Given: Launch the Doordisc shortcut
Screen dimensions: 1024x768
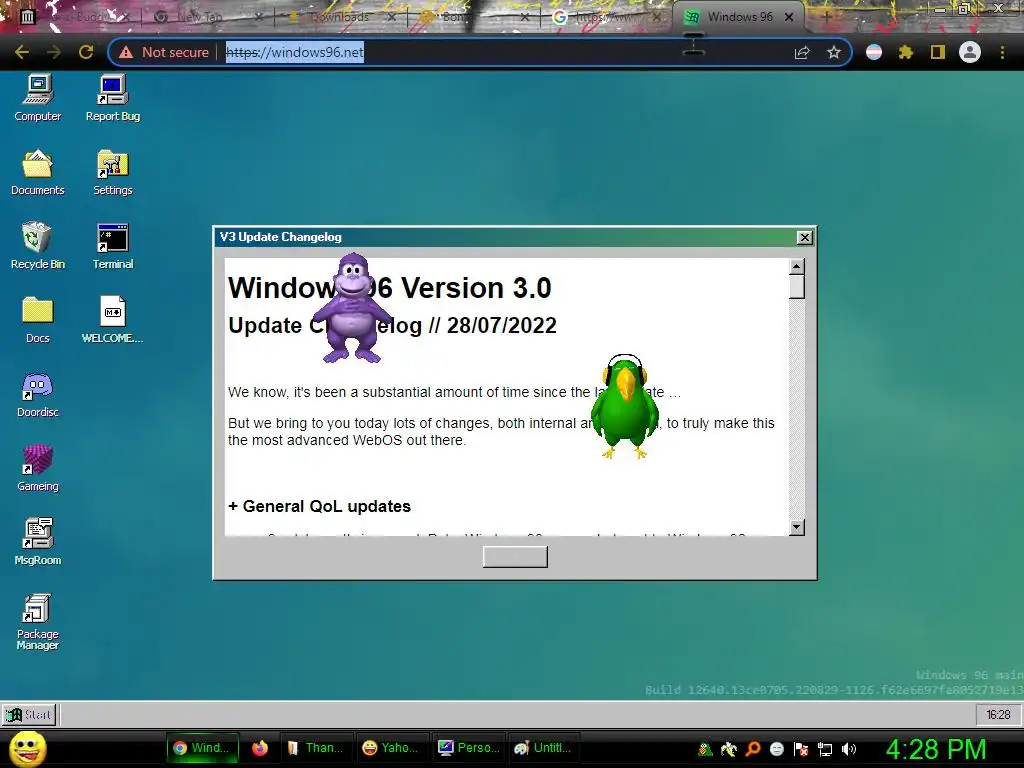Looking at the screenshot, I should [38, 394].
